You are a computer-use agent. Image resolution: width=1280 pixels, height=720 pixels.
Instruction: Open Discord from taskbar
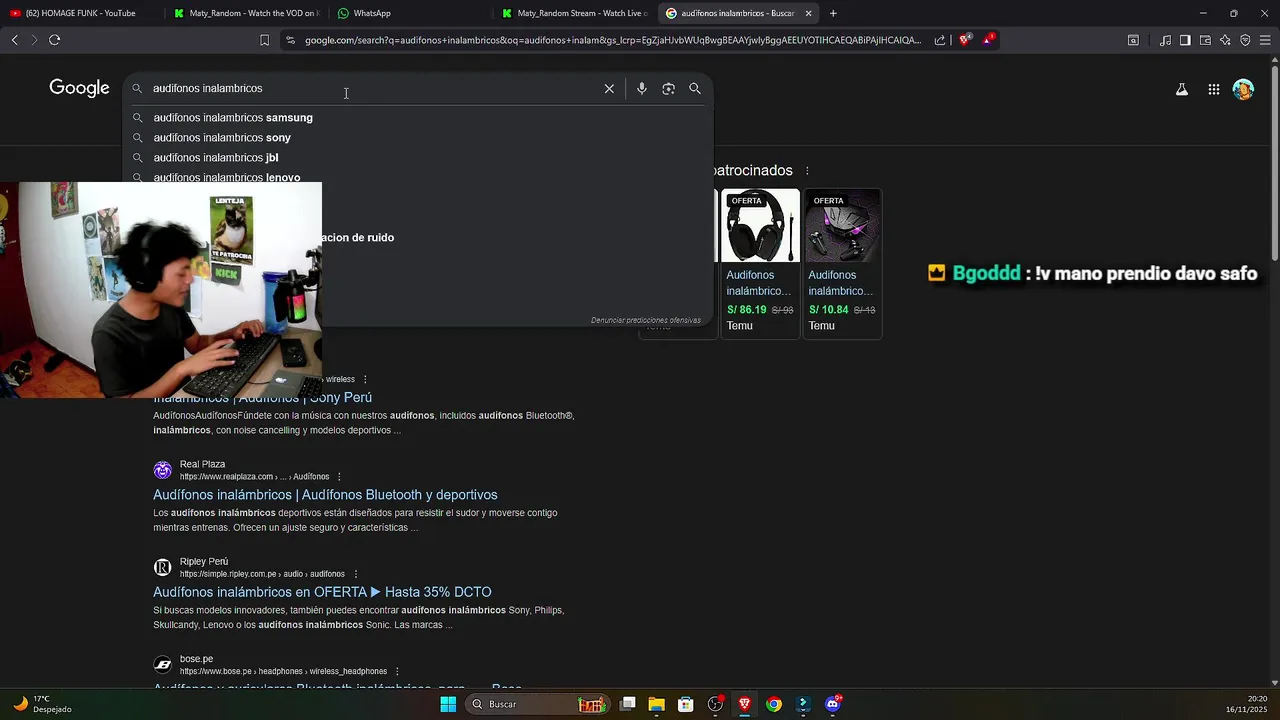tap(833, 704)
